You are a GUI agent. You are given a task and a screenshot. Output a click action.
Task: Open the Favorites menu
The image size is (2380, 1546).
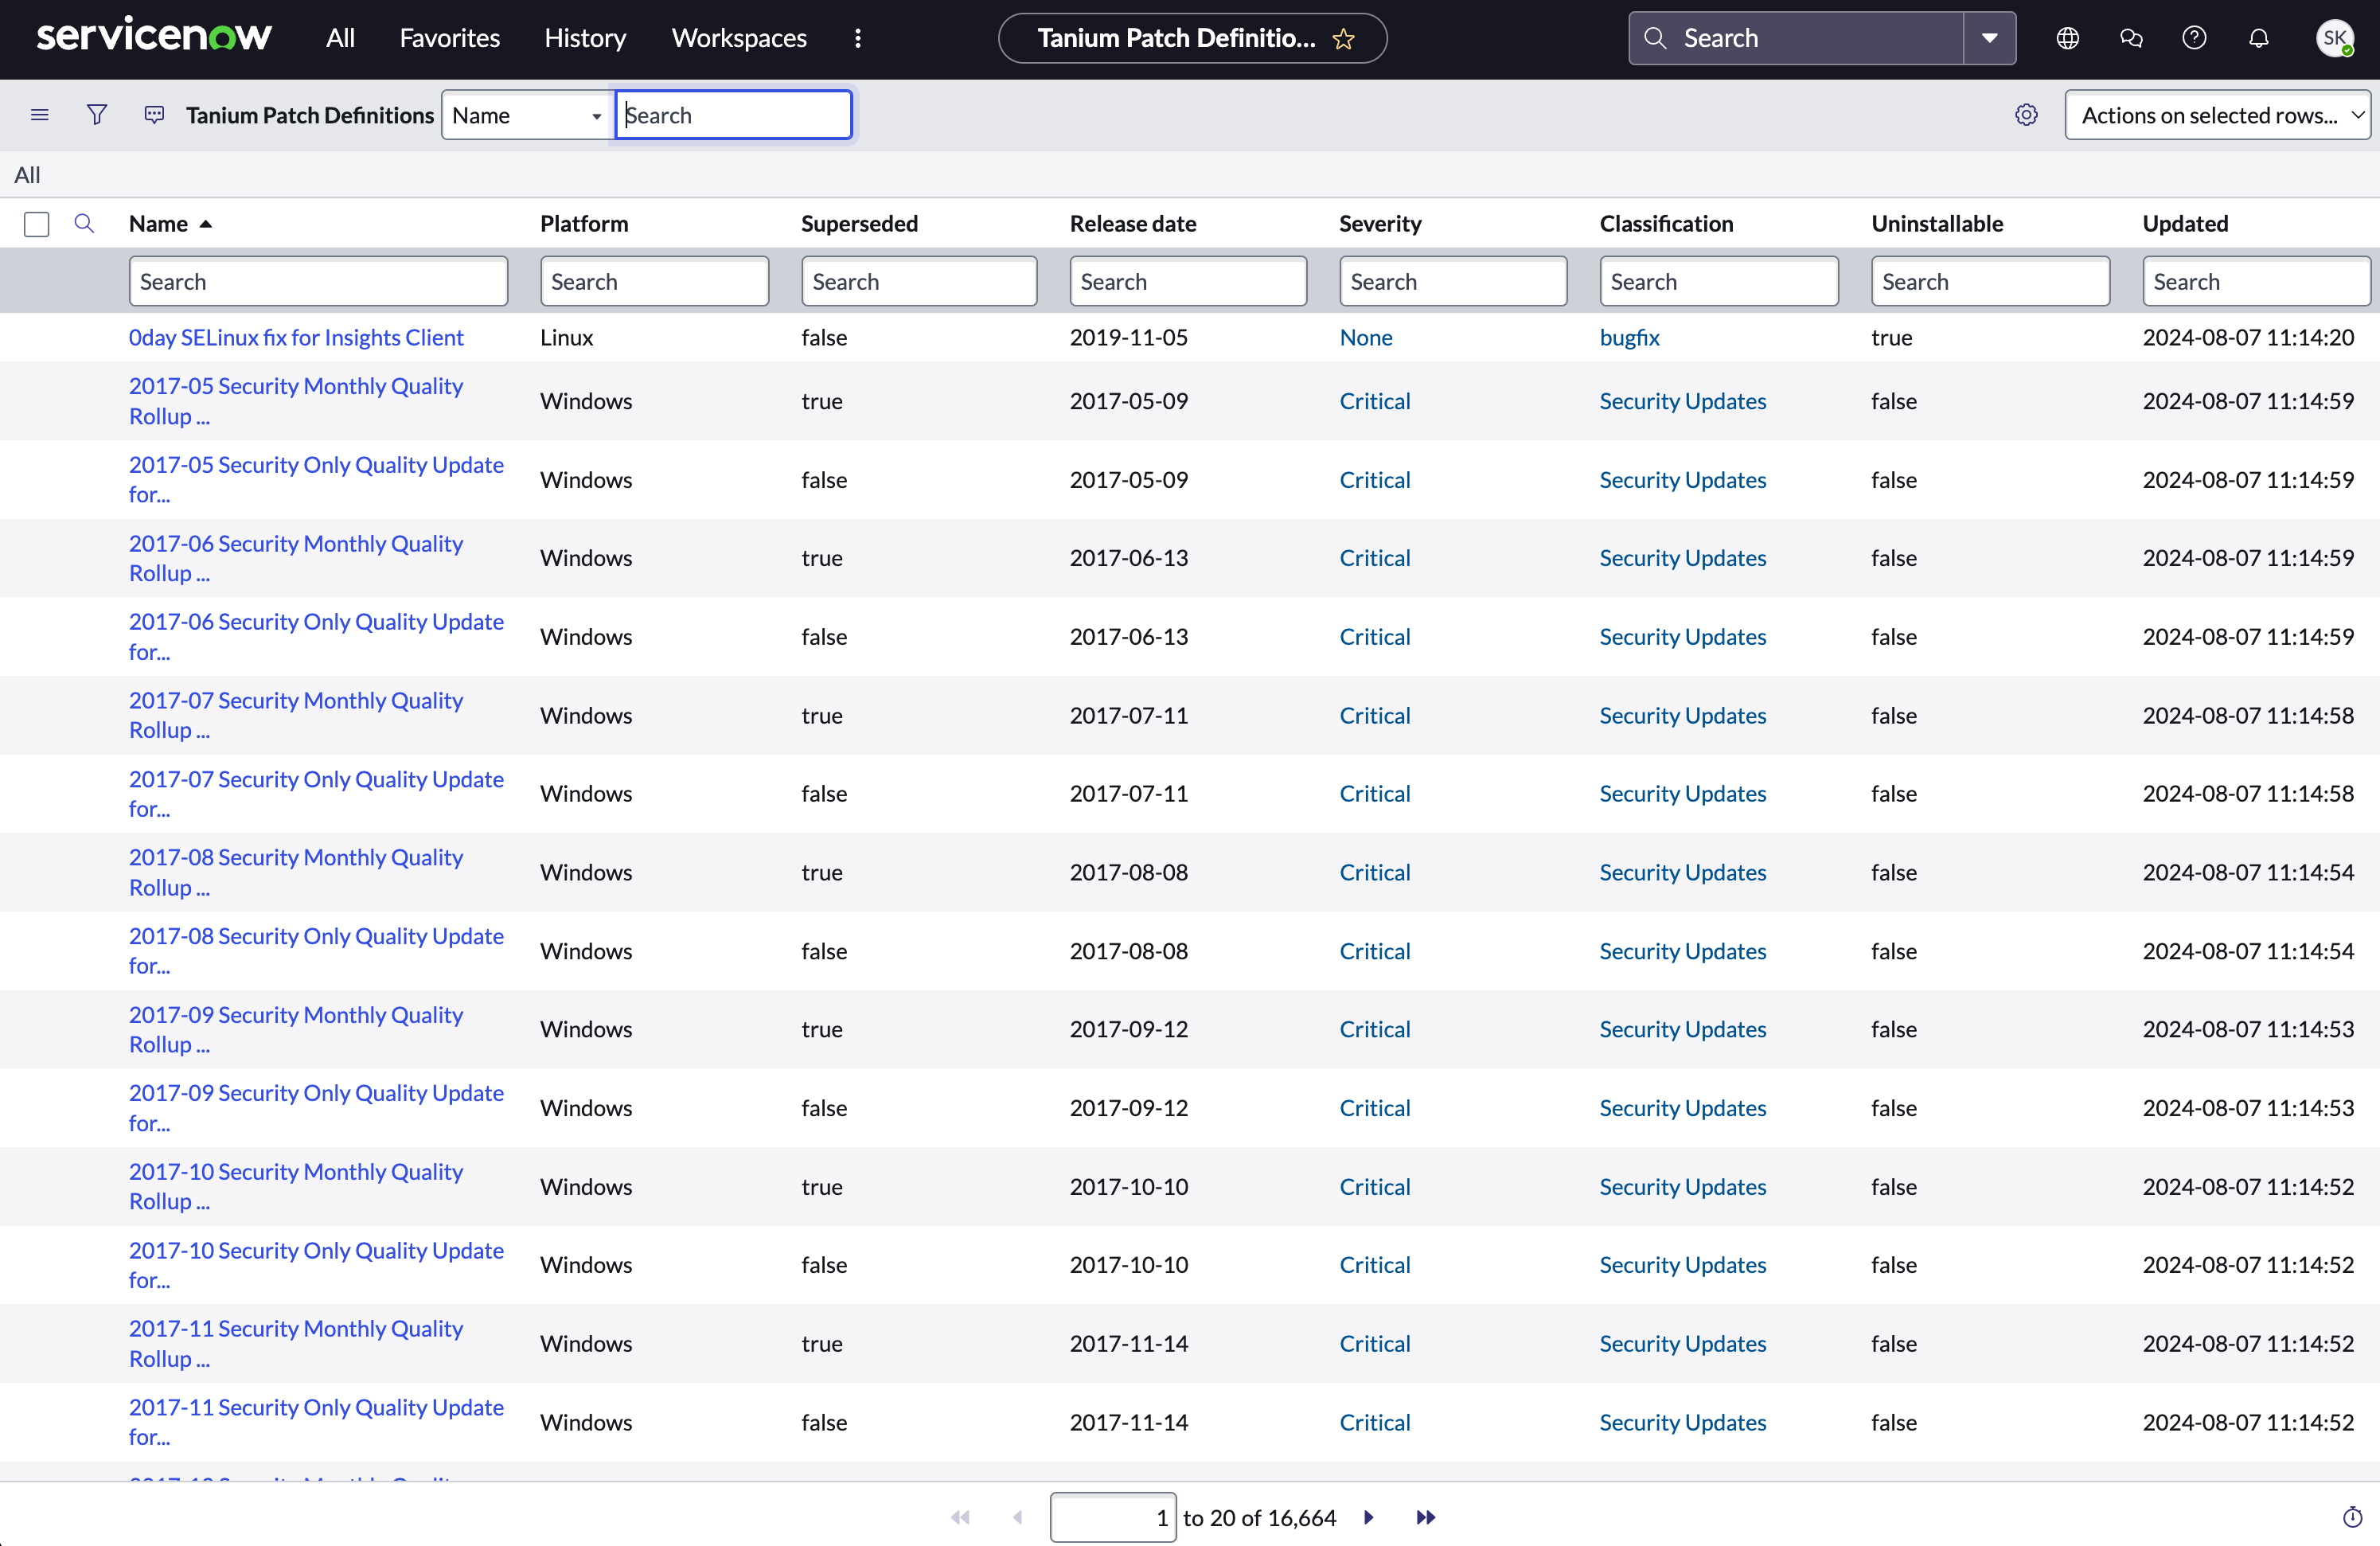(x=449, y=38)
